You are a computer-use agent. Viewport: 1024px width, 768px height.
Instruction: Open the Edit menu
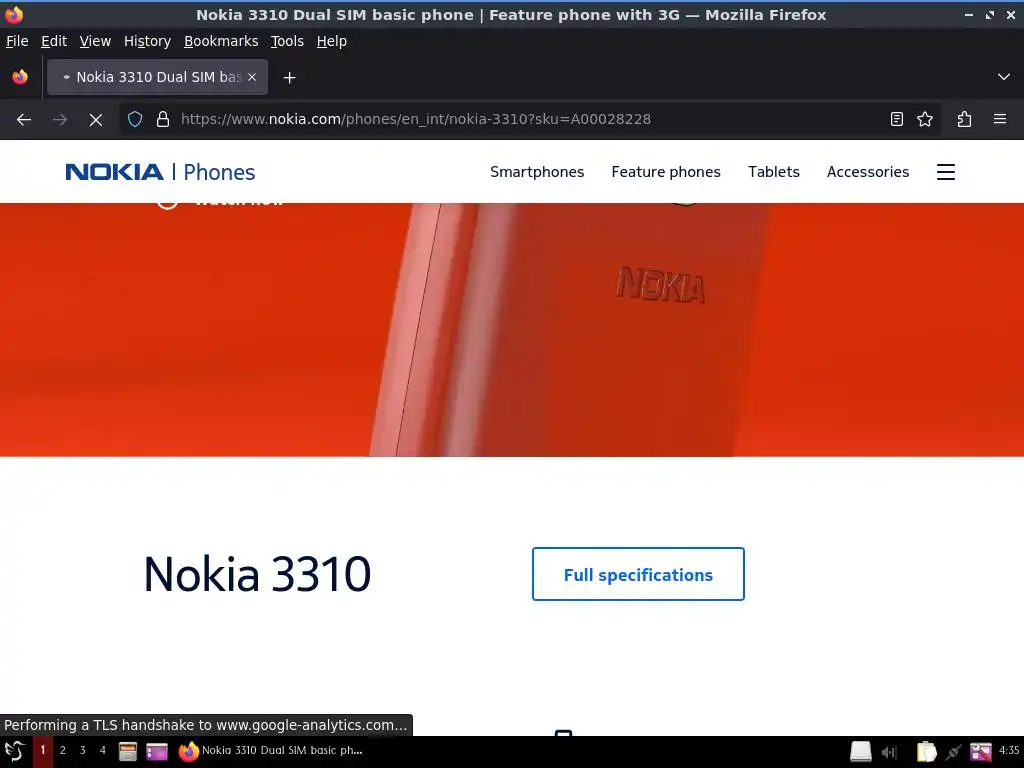pyautogui.click(x=54, y=41)
